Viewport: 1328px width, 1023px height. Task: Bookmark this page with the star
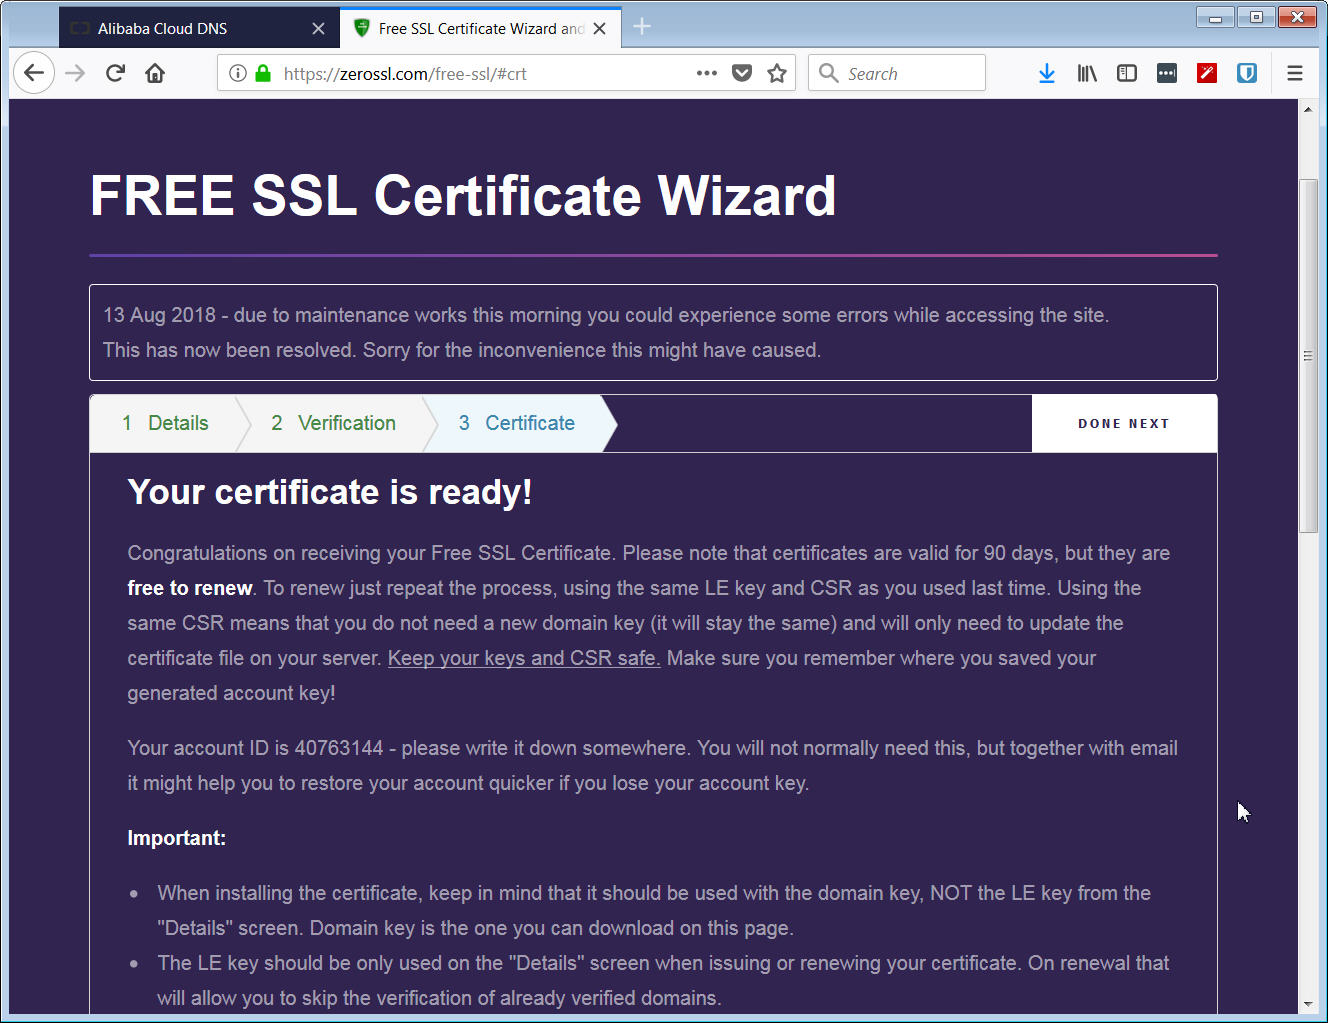(777, 73)
